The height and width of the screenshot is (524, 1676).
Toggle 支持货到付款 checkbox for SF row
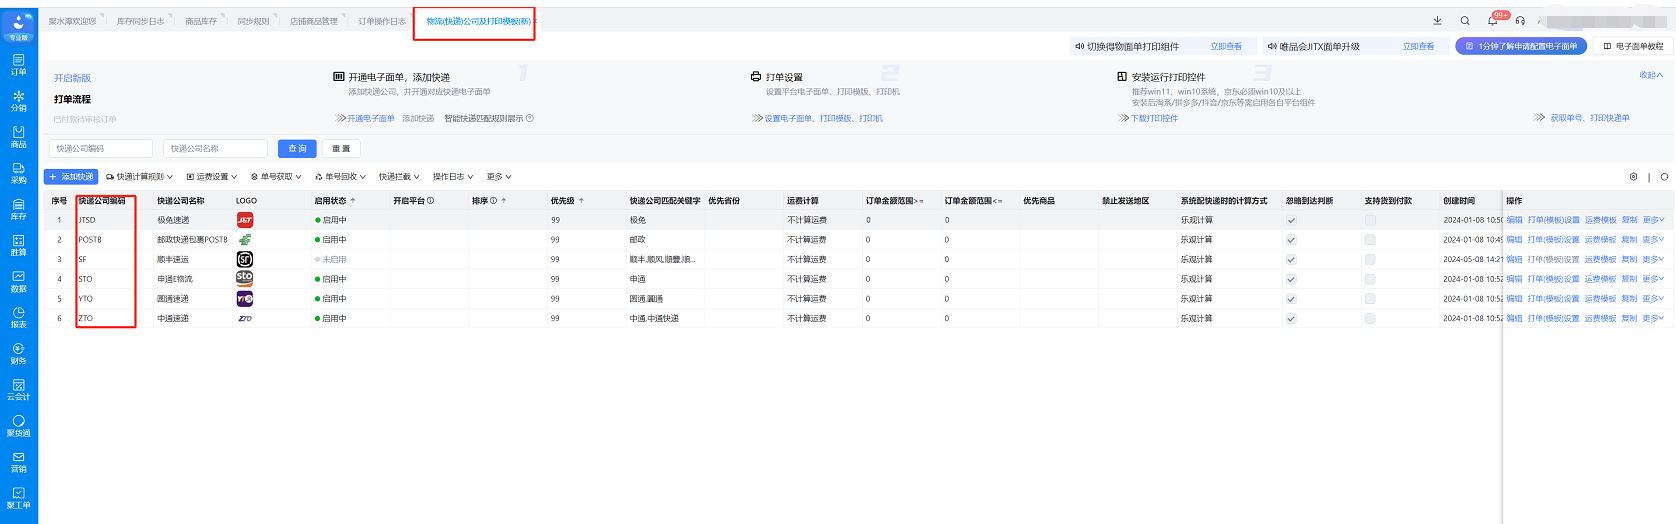coord(1370,259)
